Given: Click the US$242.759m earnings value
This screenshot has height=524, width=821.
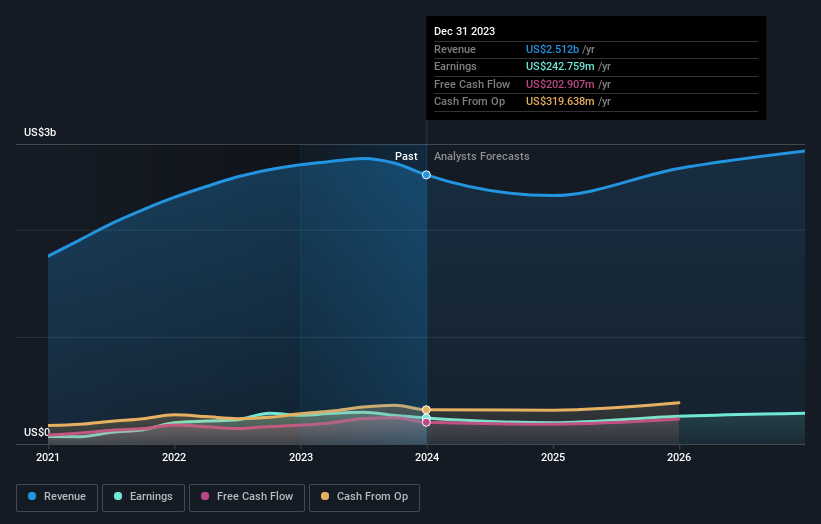Looking at the screenshot, I should [x=560, y=66].
